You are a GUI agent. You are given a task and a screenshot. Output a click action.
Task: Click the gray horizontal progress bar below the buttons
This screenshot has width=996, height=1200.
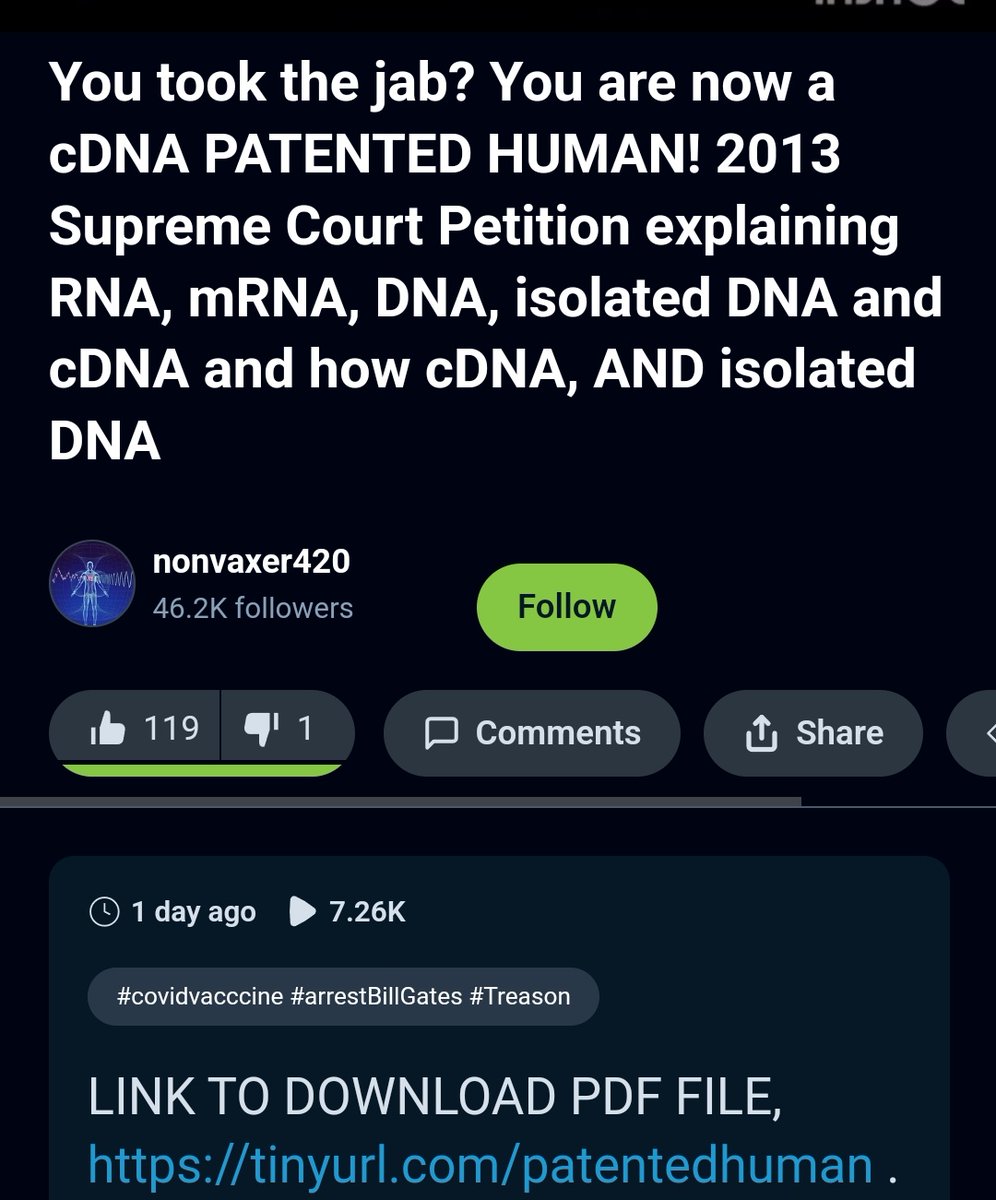tap(400, 801)
